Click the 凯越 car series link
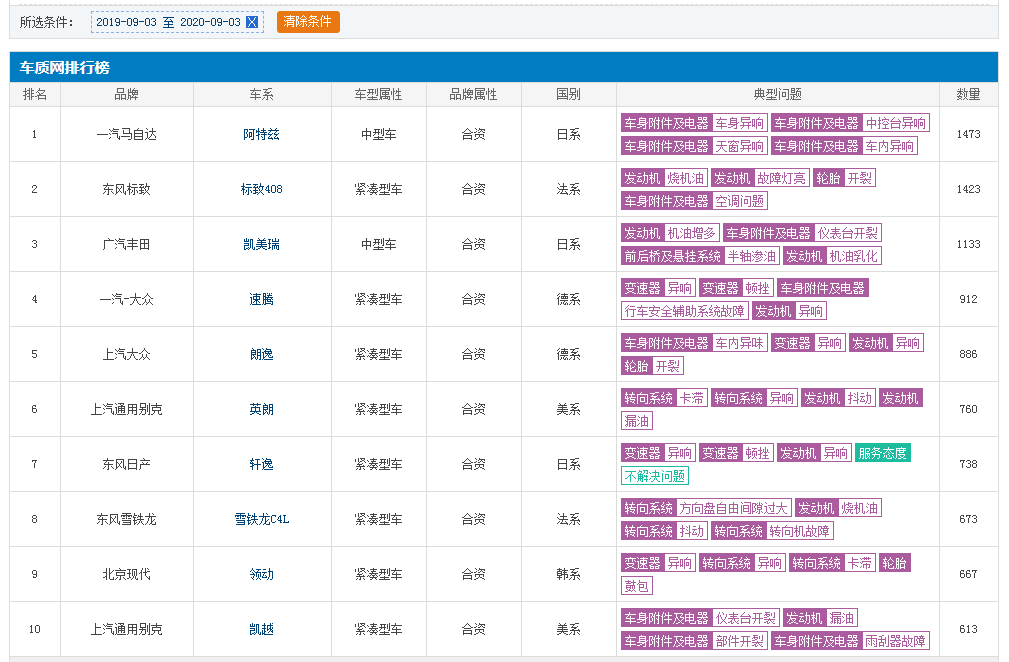Viewport: 1009px width, 662px height. [261, 629]
